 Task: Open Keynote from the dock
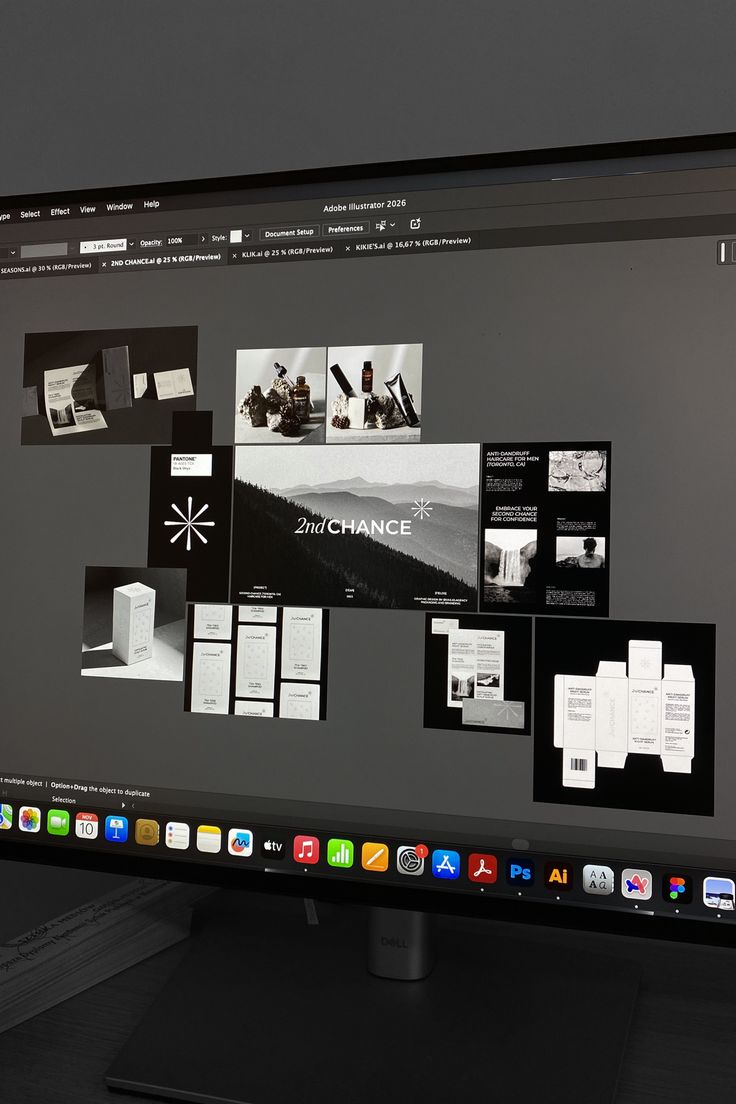tap(116, 829)
